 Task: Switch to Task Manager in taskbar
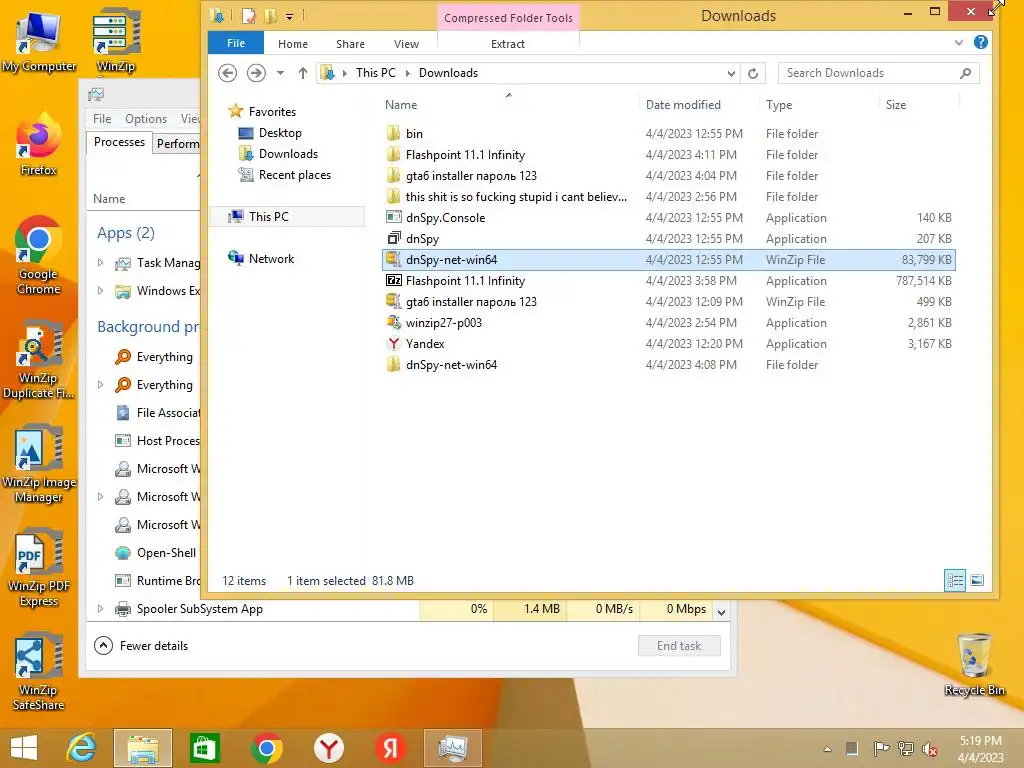click(x=453, y=748)
